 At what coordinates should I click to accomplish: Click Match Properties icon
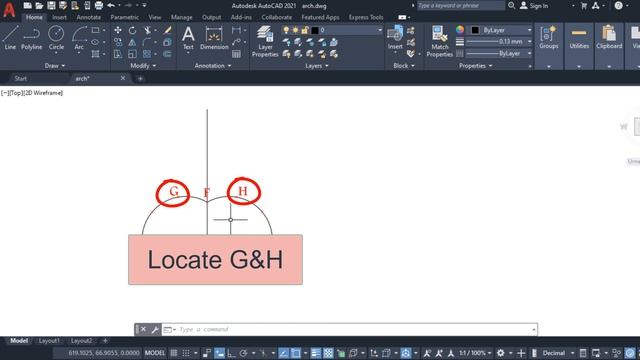[440, 41]
